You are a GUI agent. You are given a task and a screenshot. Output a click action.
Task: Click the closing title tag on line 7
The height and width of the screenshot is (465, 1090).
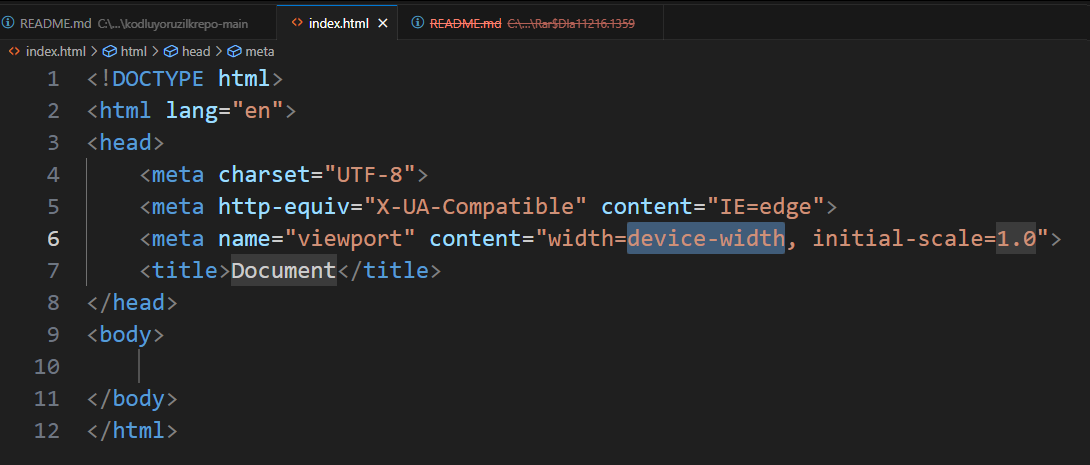[x=389, y=270]
